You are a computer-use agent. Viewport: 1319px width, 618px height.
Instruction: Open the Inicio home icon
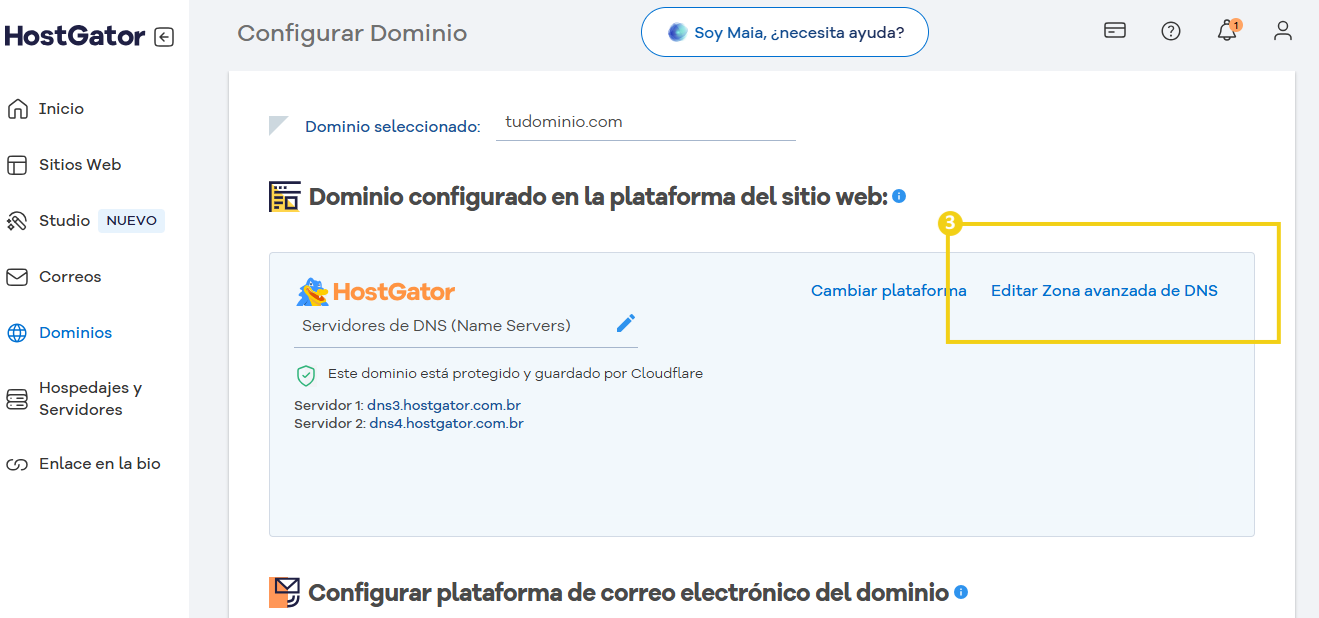[x=17, y=109]
